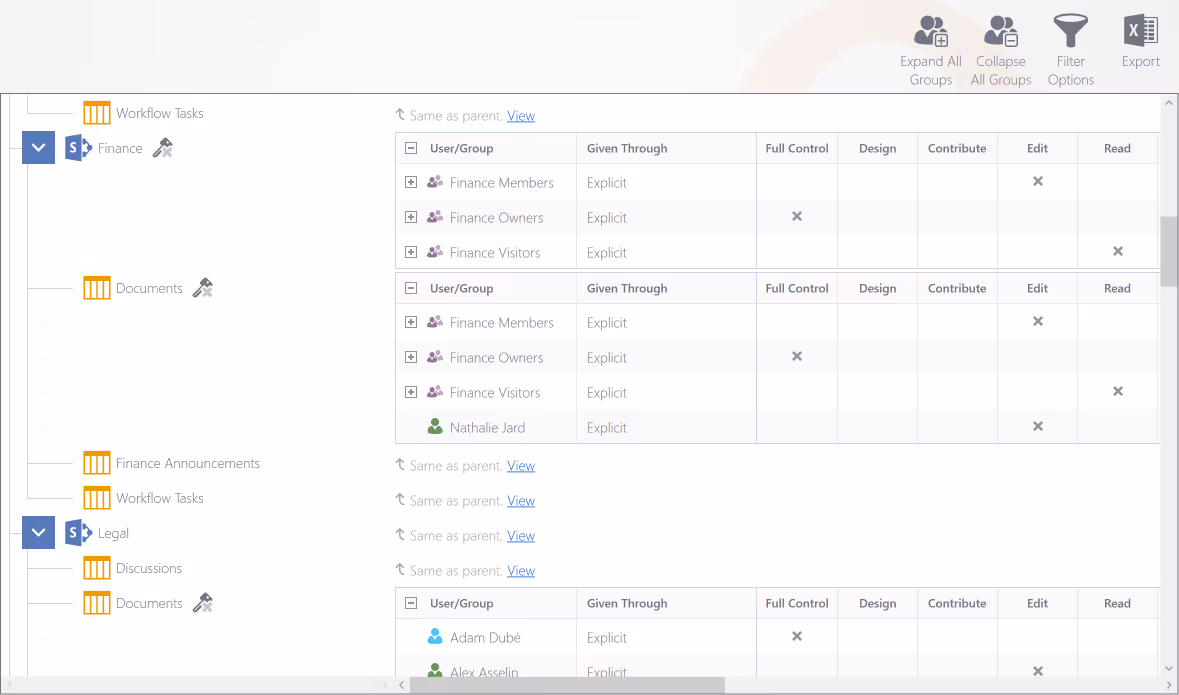Expand Finance Members group in Documents table

tap(411, 322)
